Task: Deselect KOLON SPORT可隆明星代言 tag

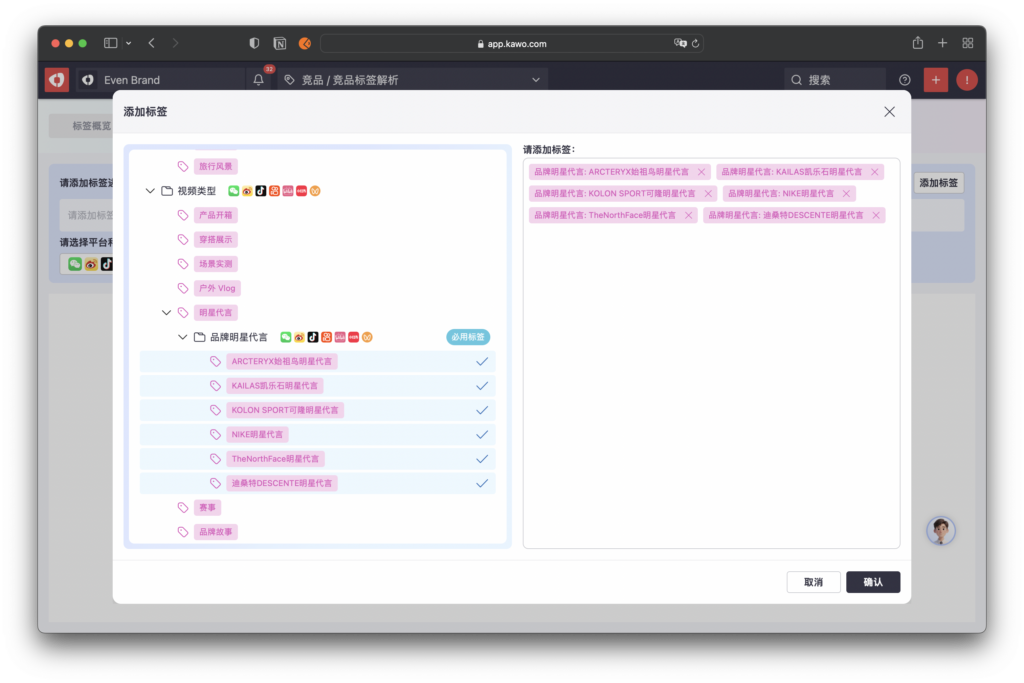Action: point(482,410)
